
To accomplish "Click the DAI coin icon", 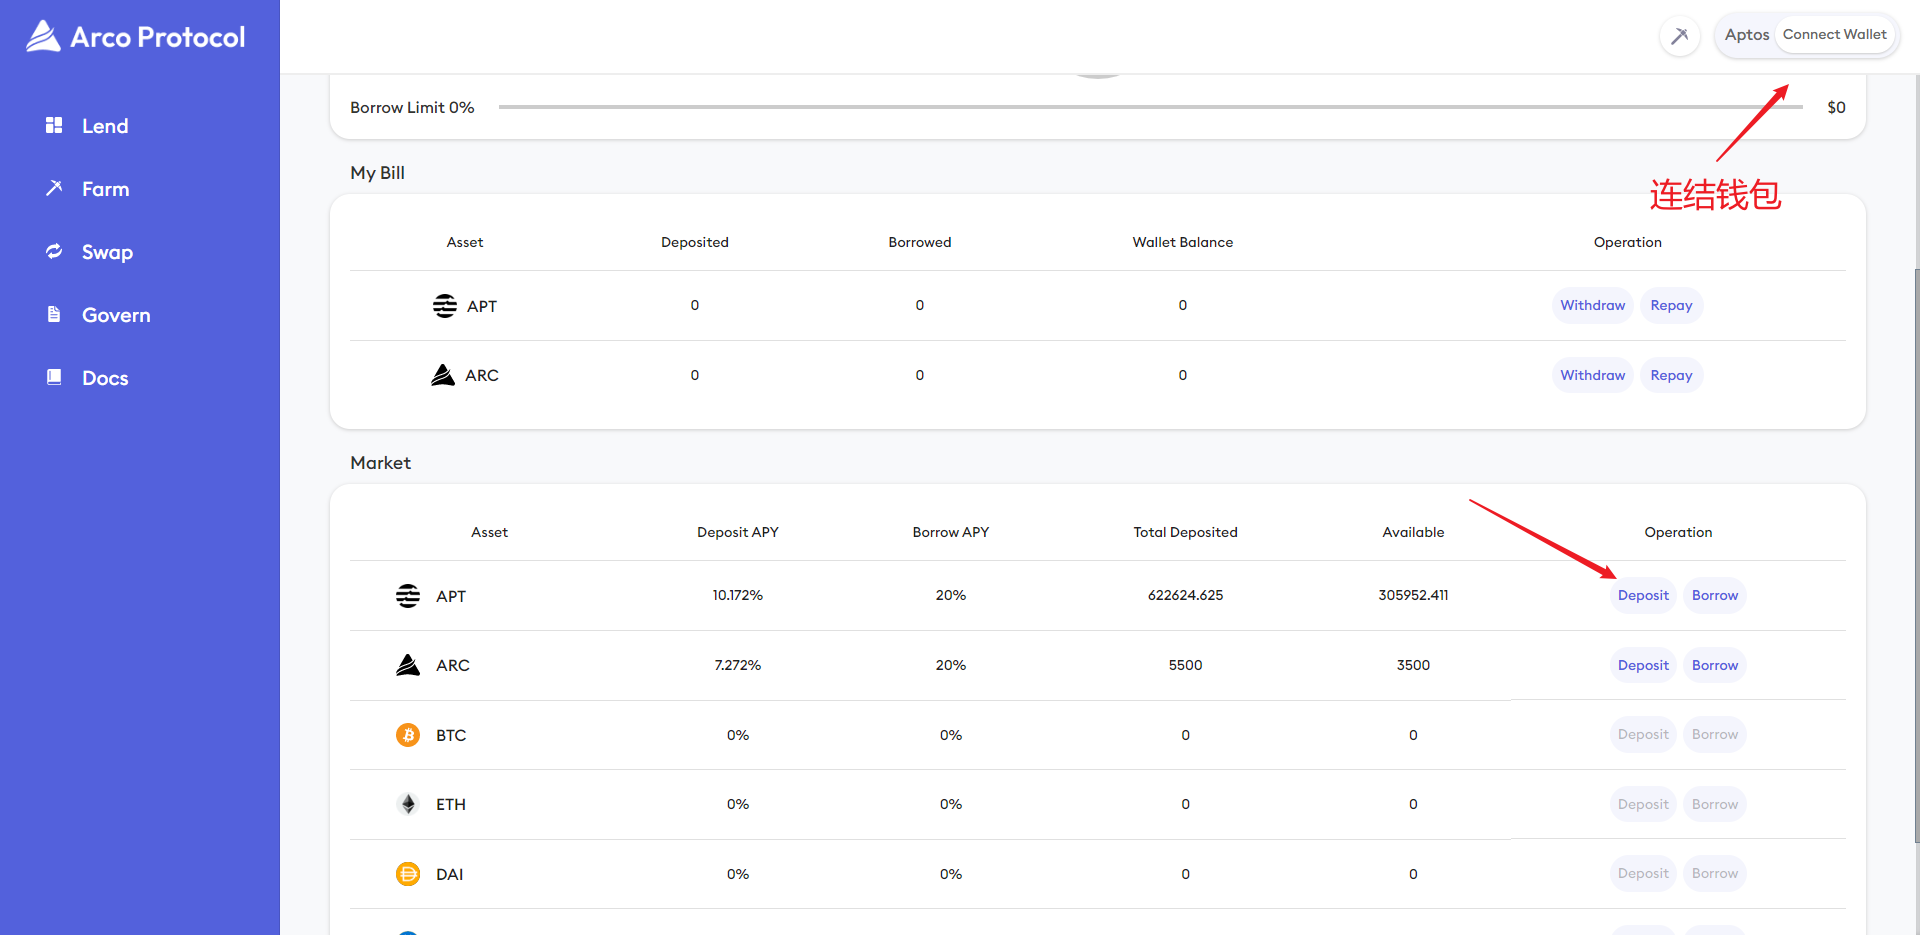I will click(408, 874).
